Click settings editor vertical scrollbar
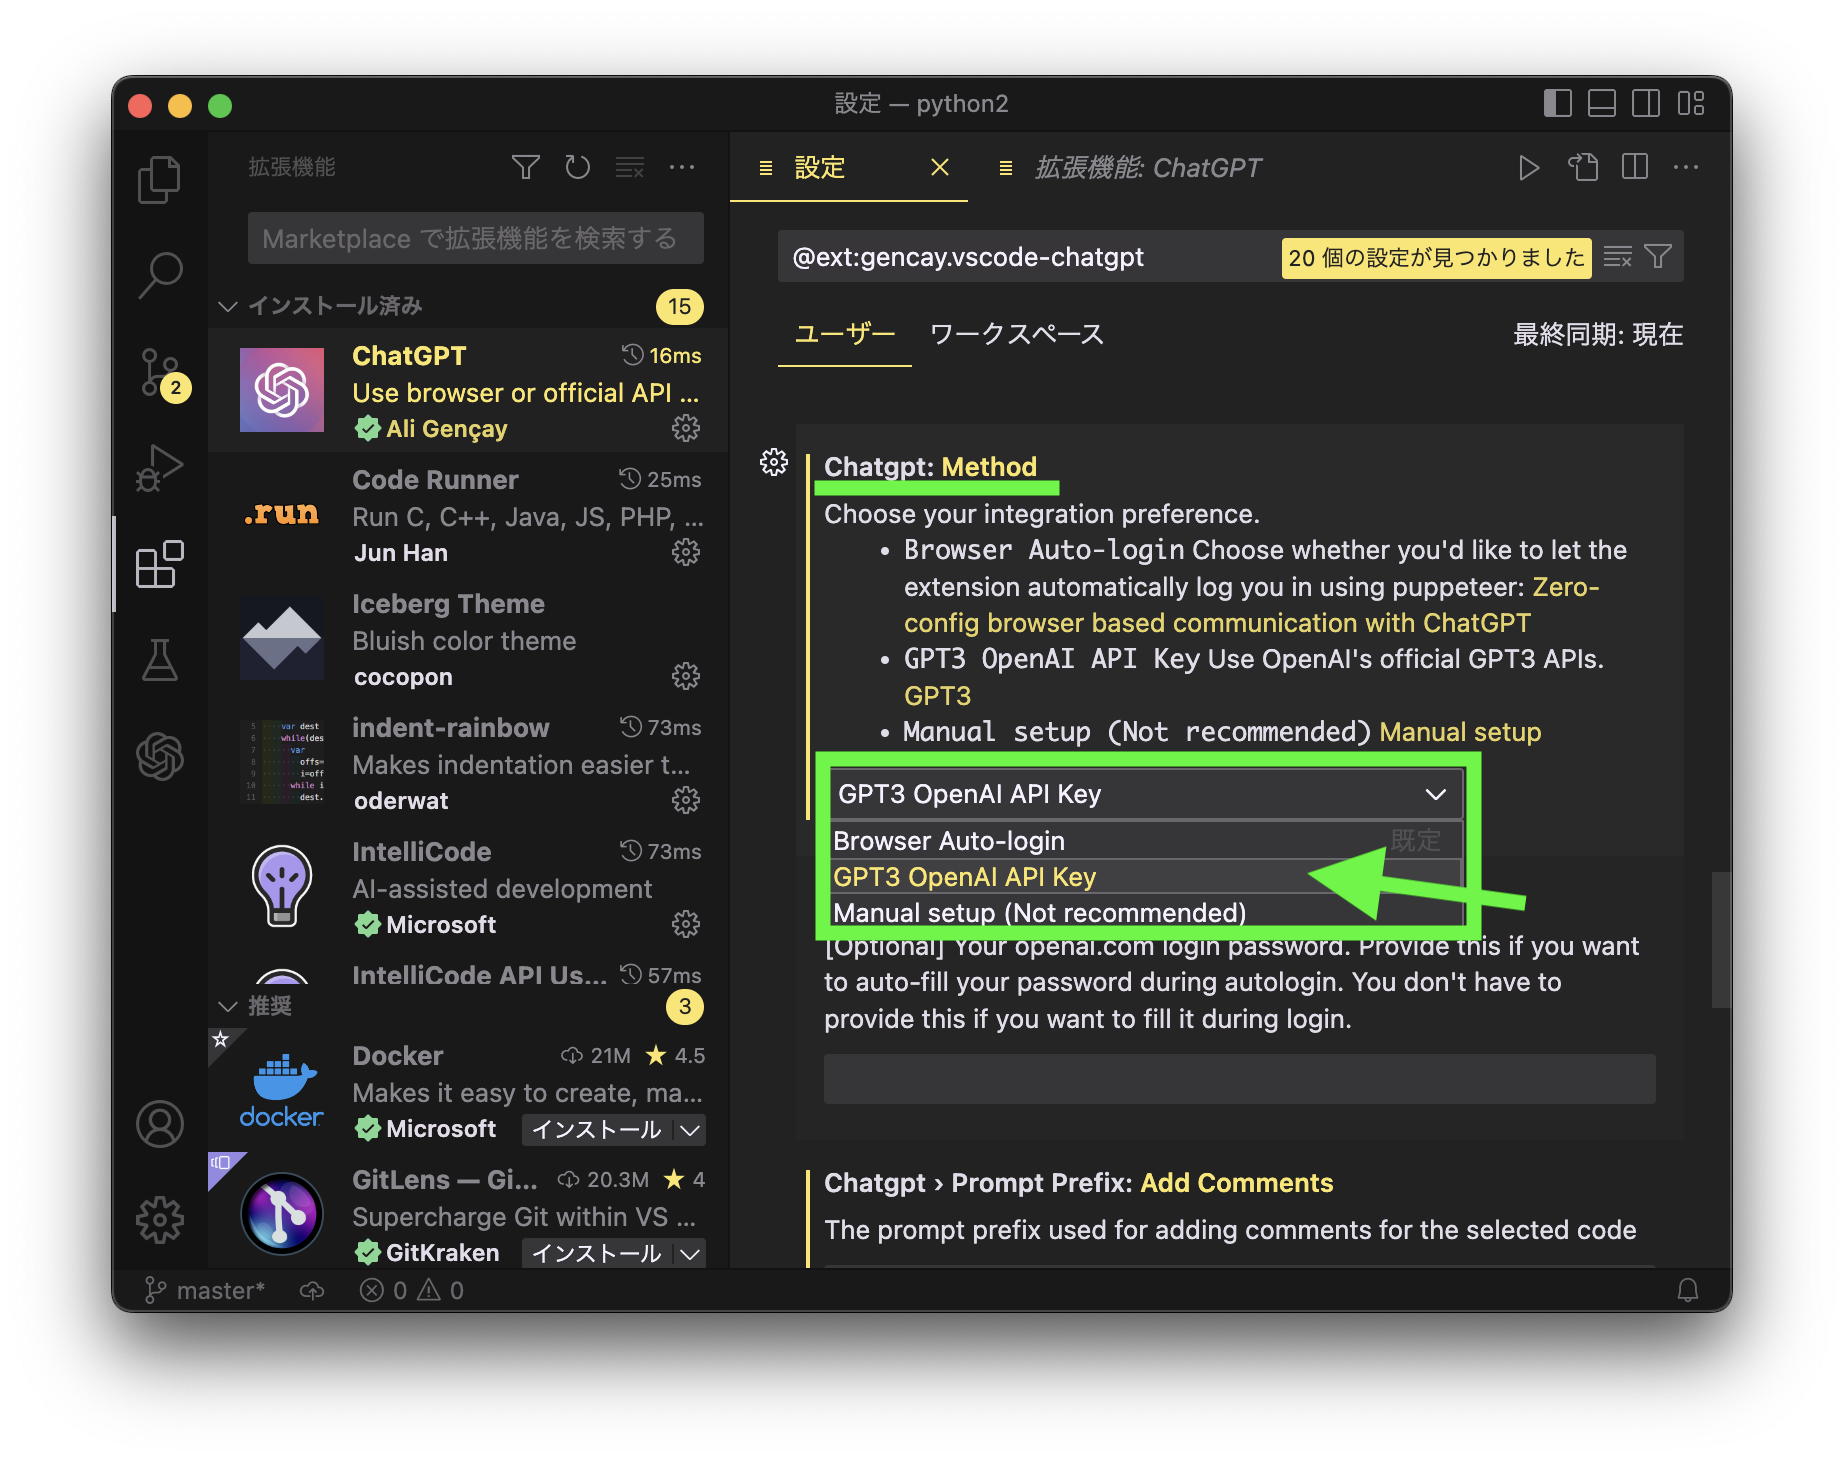 click(x=1720, y=939)
